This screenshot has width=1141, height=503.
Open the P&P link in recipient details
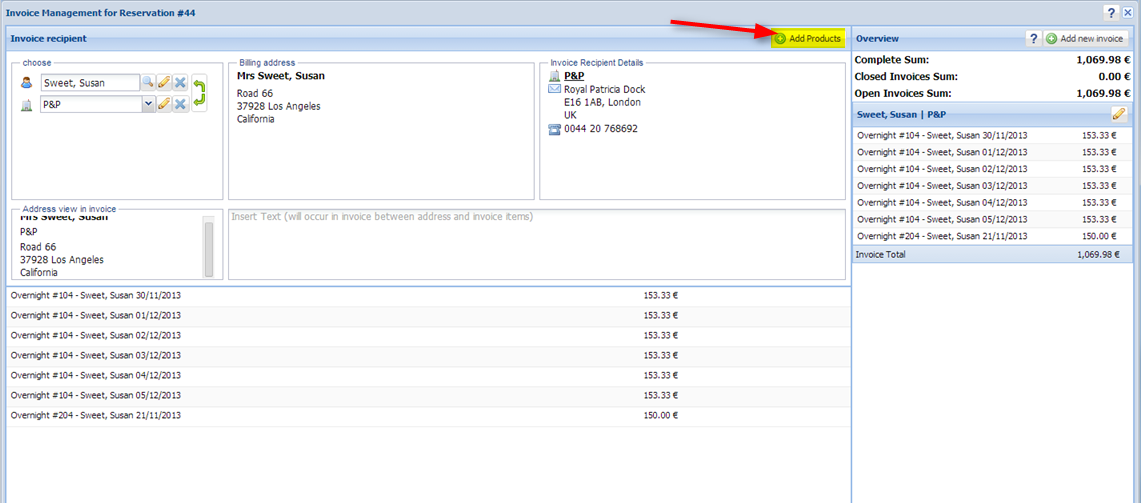(574, 75)
